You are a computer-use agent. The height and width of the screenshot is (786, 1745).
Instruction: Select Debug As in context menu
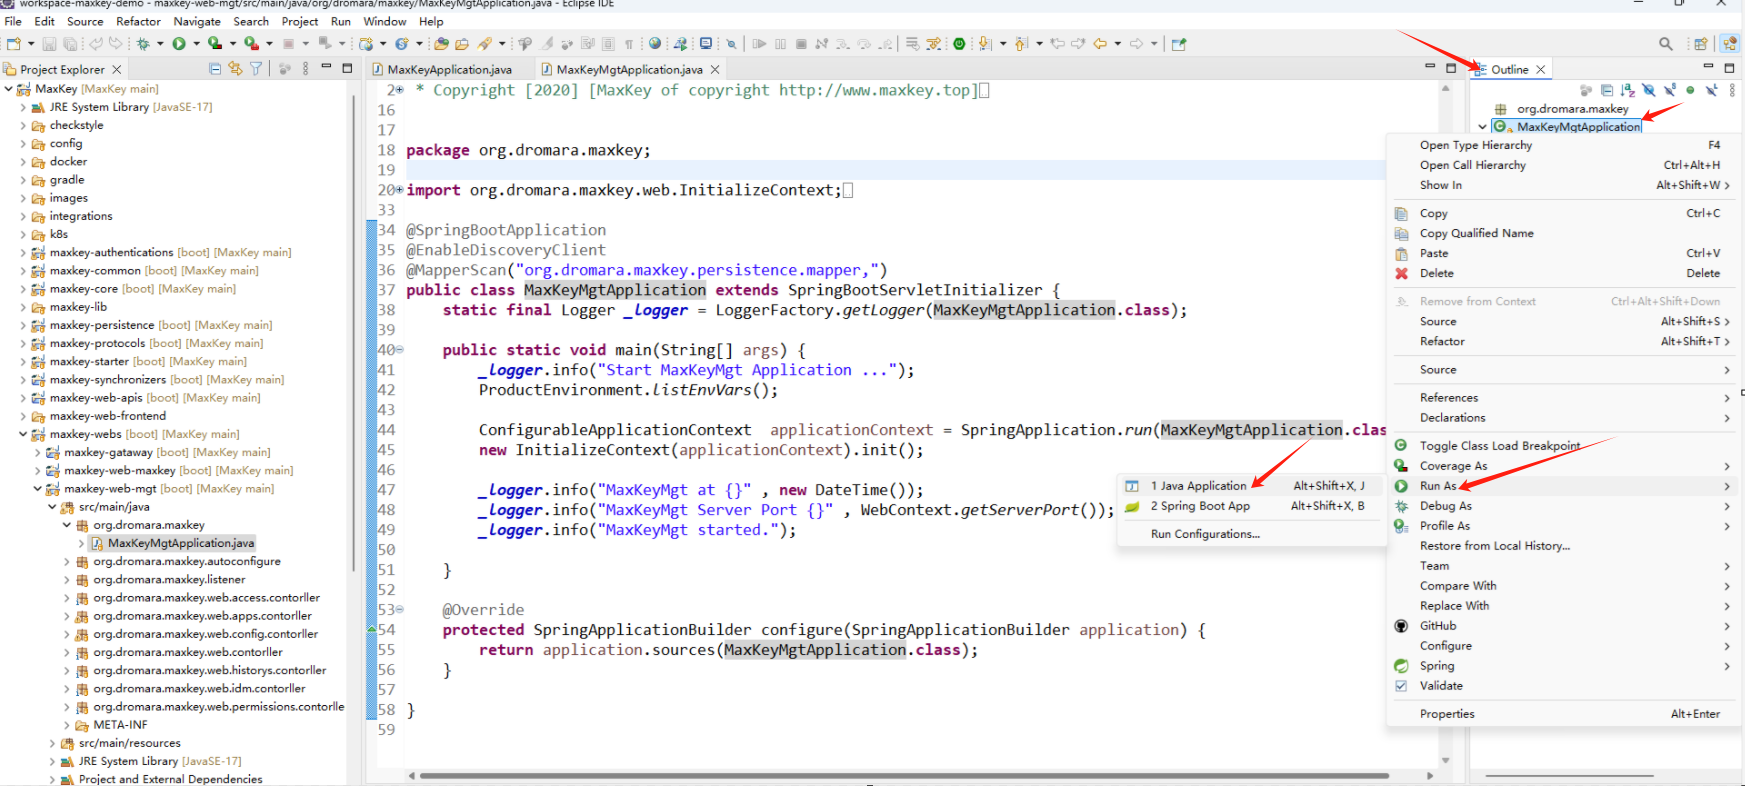[1563, 506]
